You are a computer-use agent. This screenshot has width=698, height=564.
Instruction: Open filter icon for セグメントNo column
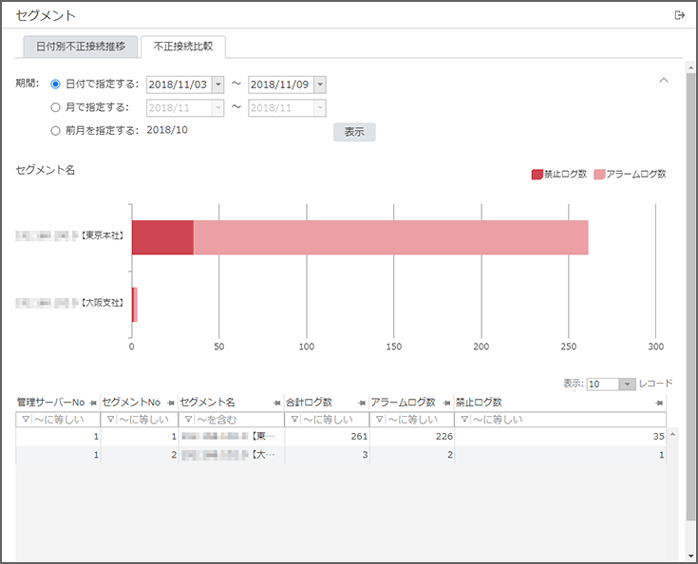(x=111, y=419)
